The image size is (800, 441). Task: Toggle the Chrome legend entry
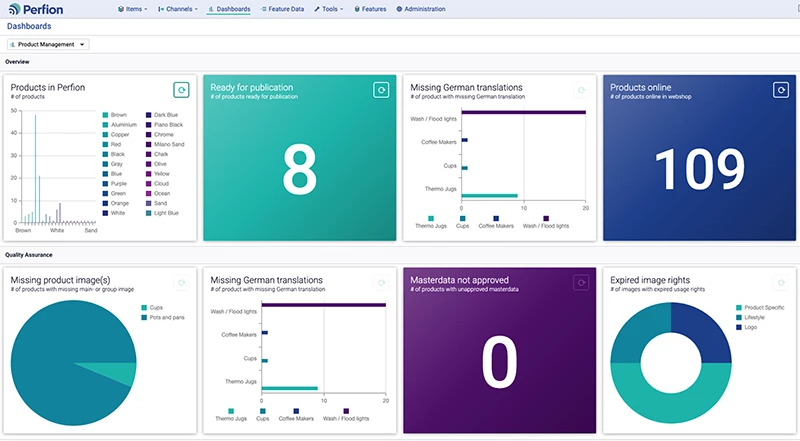pos(160,135)
